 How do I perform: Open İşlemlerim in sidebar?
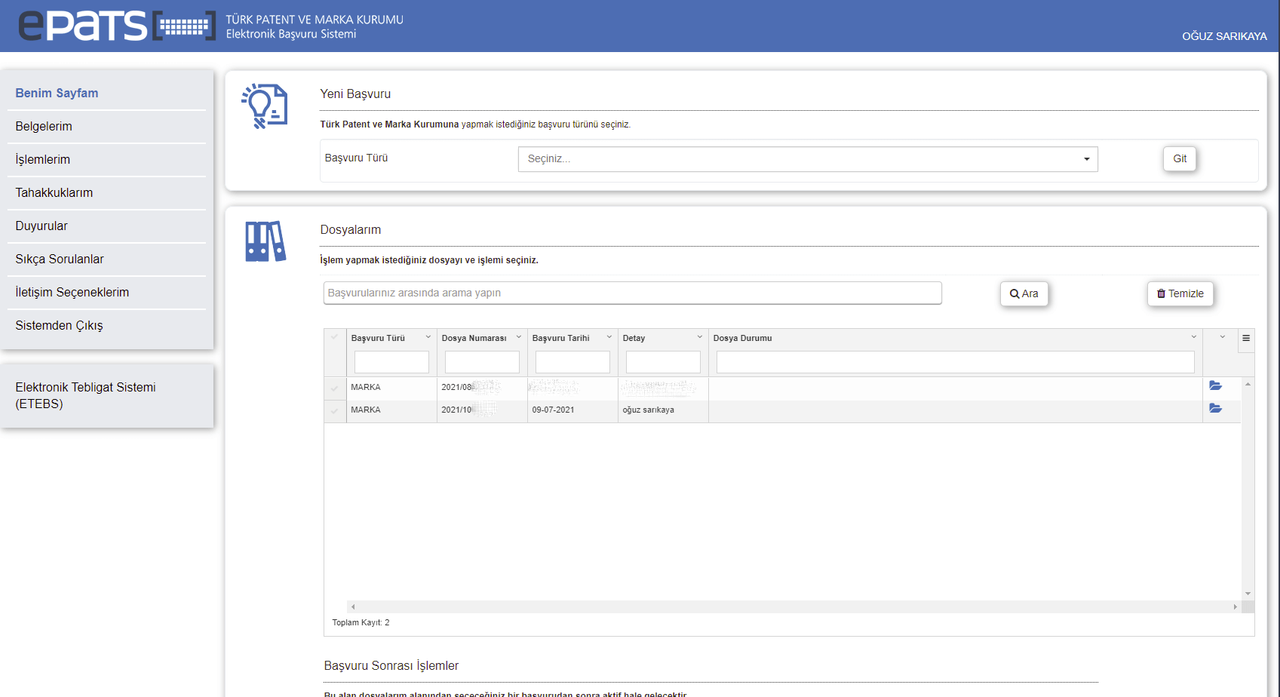pos(43,159)
